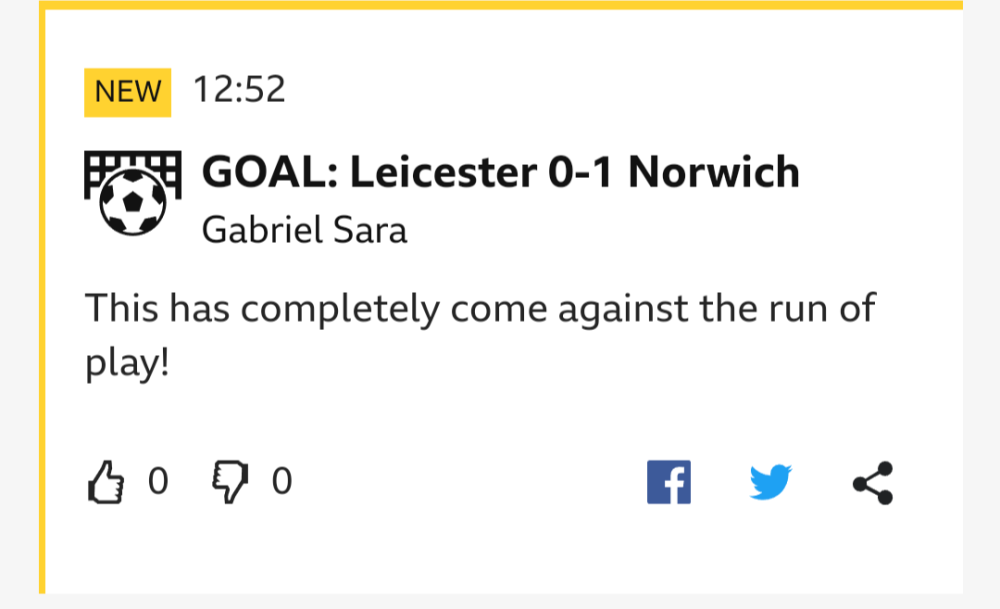Screen dimensions: 1000x609
Task: Click the yellow NEW badge
Action: (127, 92)
